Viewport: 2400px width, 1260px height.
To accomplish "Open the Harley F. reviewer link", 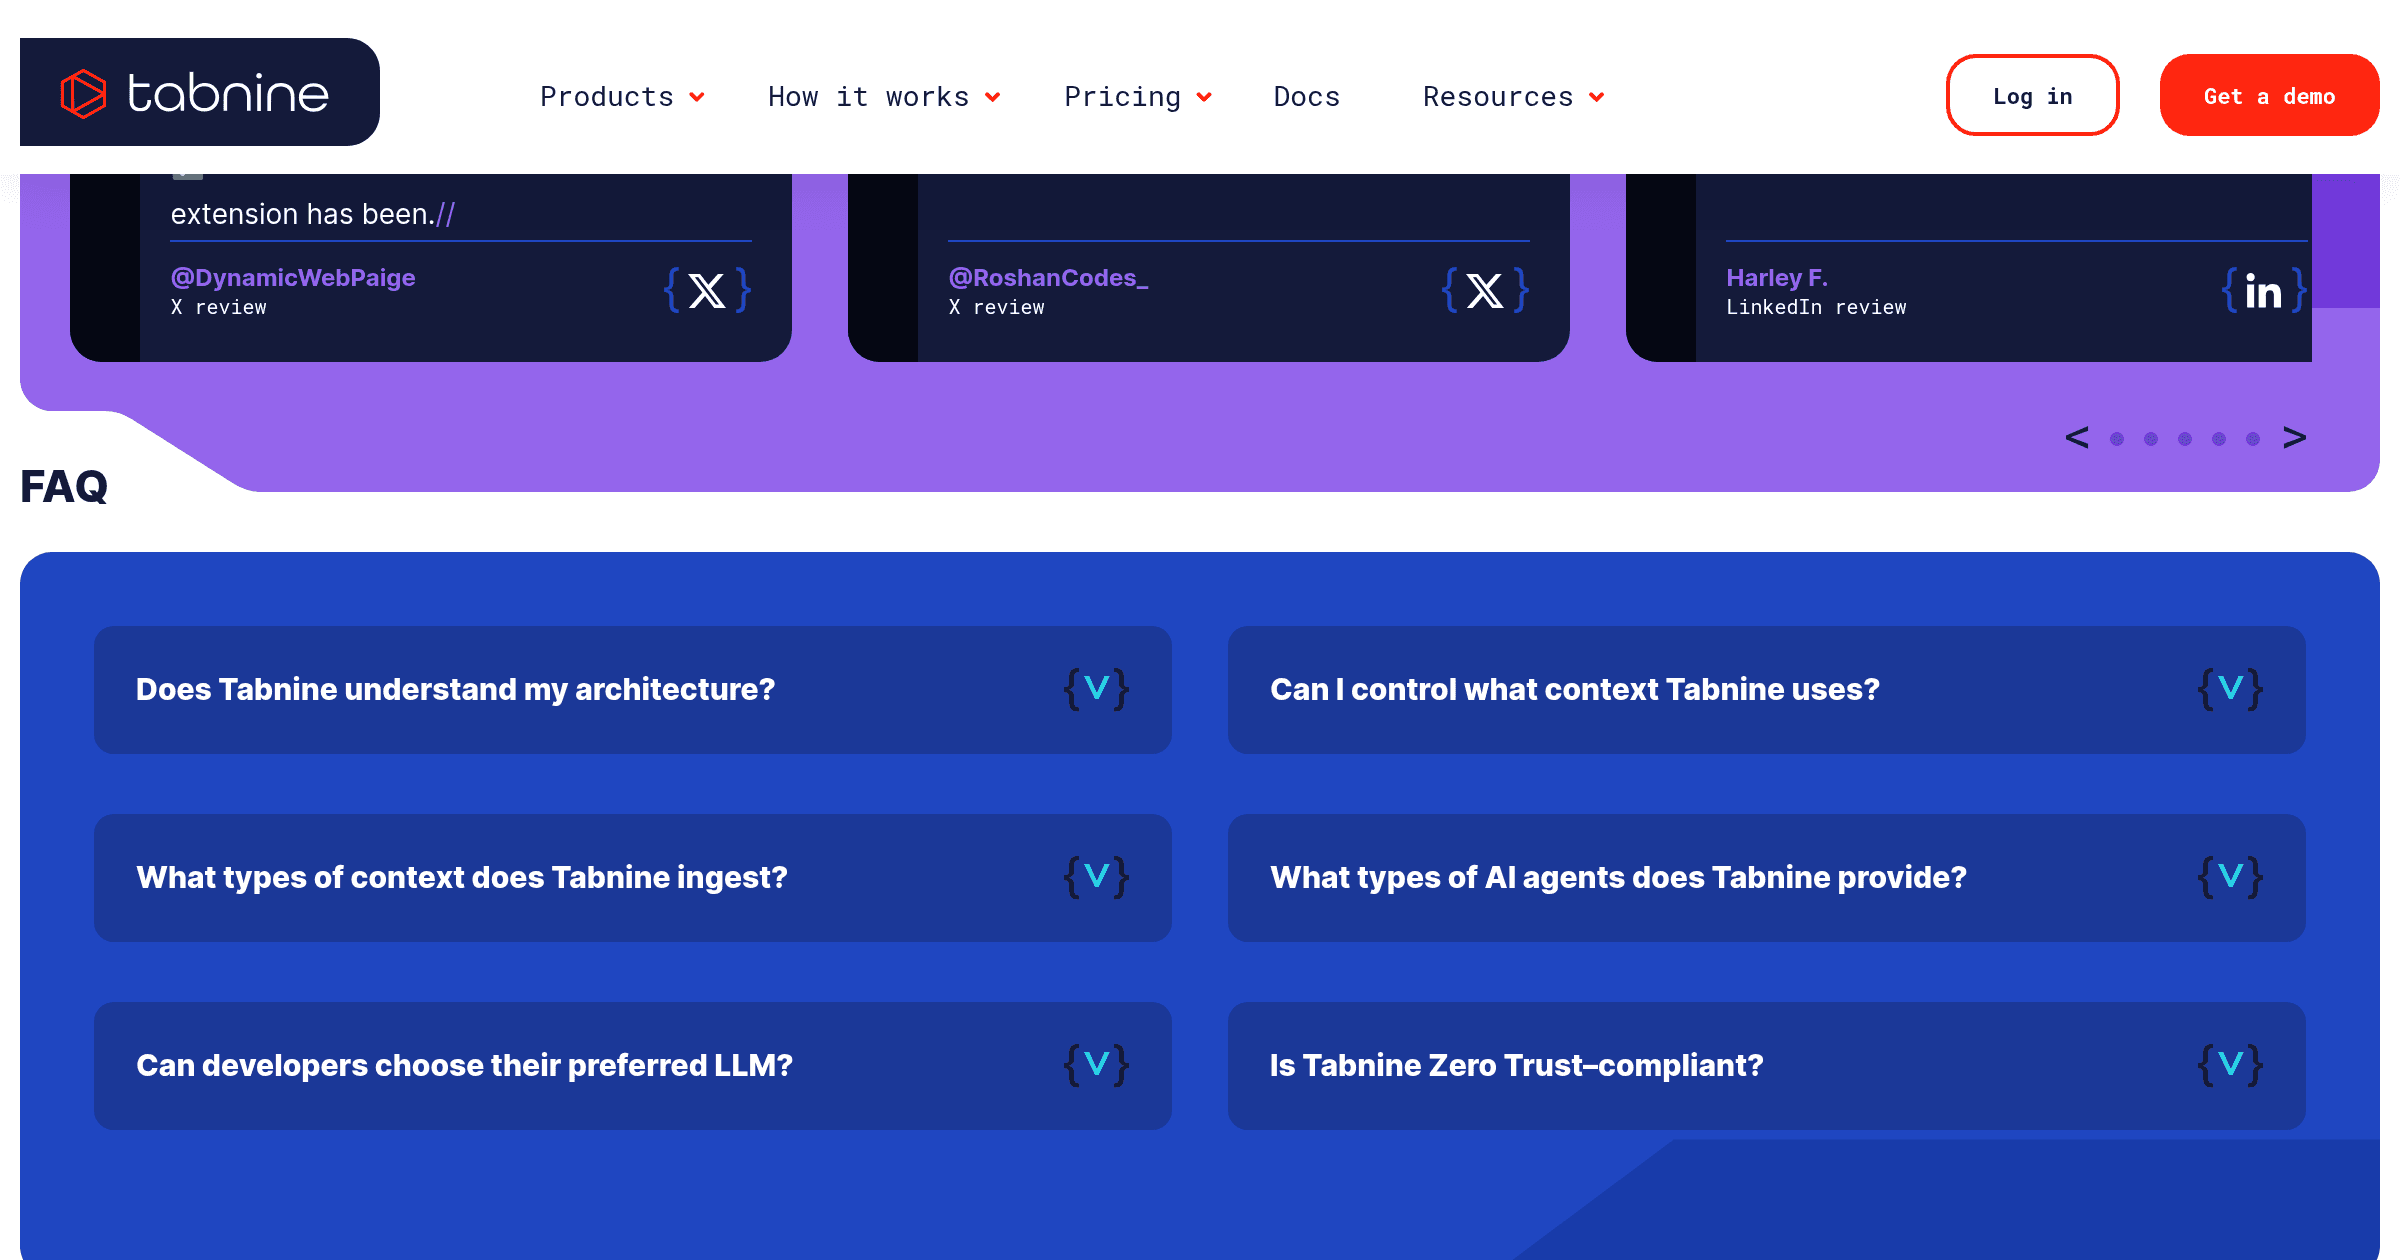I will point(1777,278).
